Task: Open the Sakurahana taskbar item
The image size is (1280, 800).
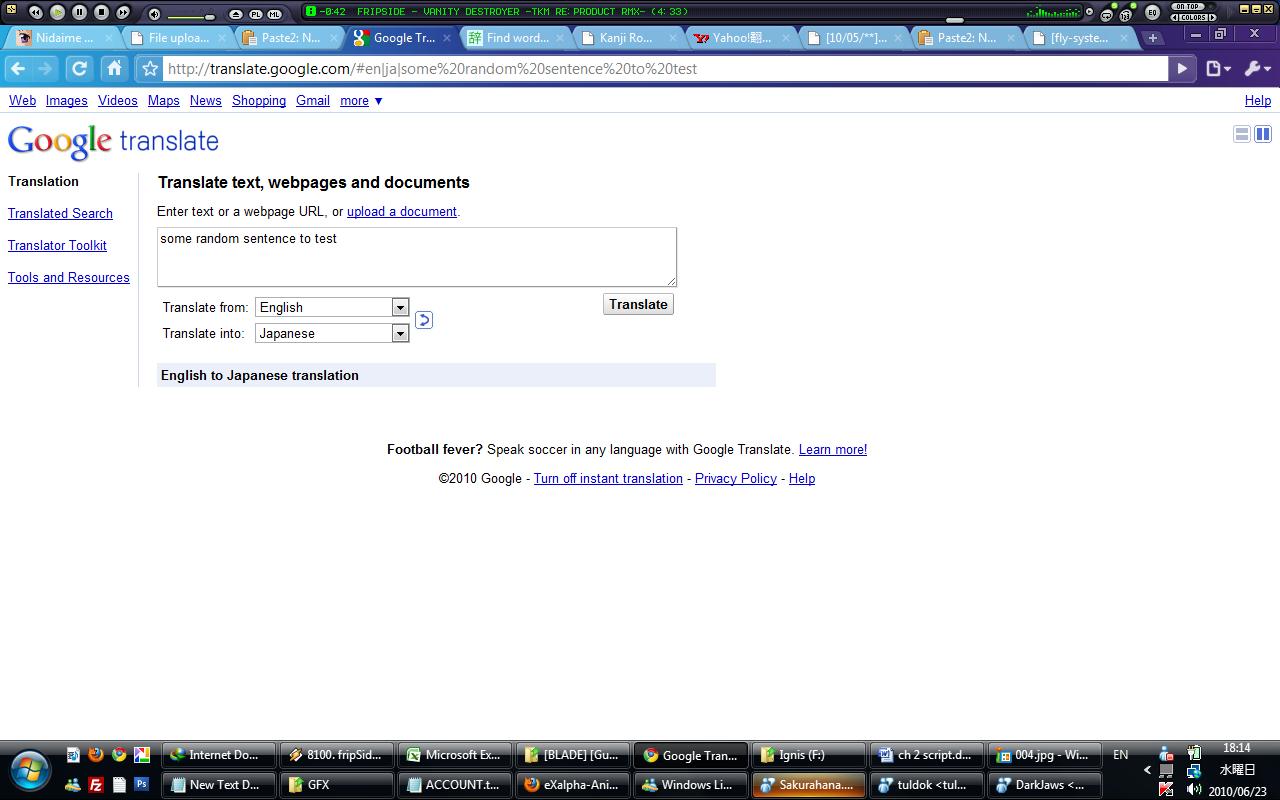Action: (x=808, y=785)
